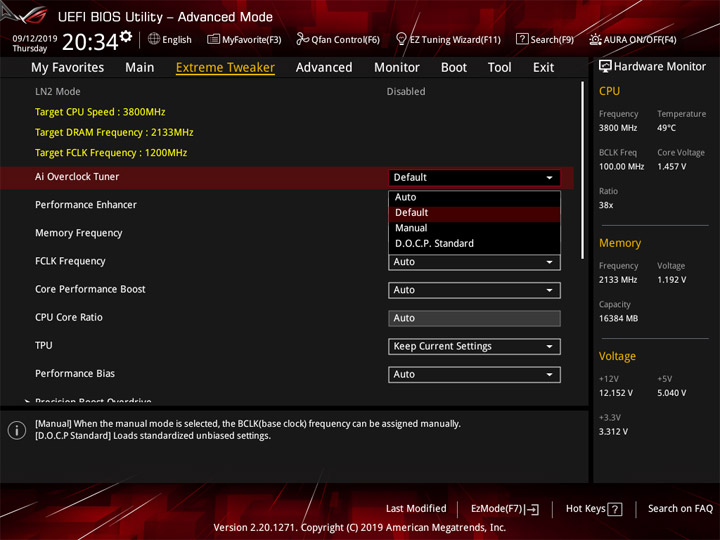Click the 49°C temperature reading
Image resolution: width=720 pixels, height=540 pixels.
click(666, 128)
